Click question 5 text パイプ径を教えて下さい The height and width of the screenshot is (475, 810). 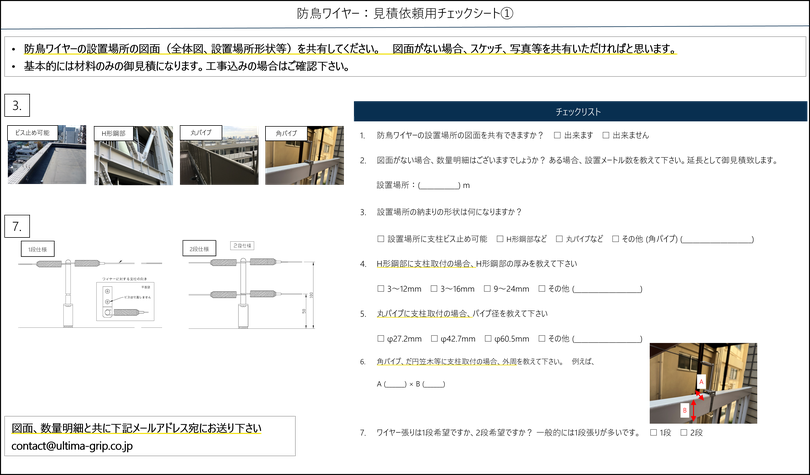click(x=462, y=314)
